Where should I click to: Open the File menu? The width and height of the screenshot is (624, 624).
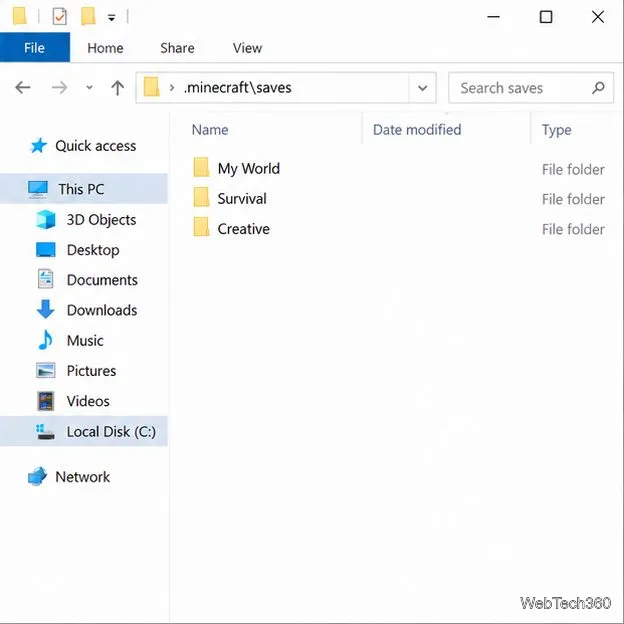(35, 48)
